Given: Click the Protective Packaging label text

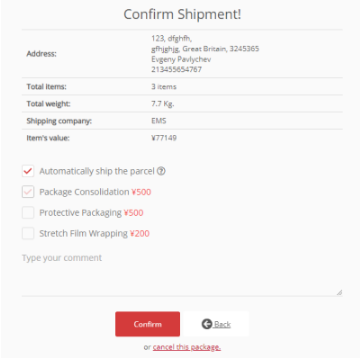Looking at the screenshot, I should tap(80, 213).
